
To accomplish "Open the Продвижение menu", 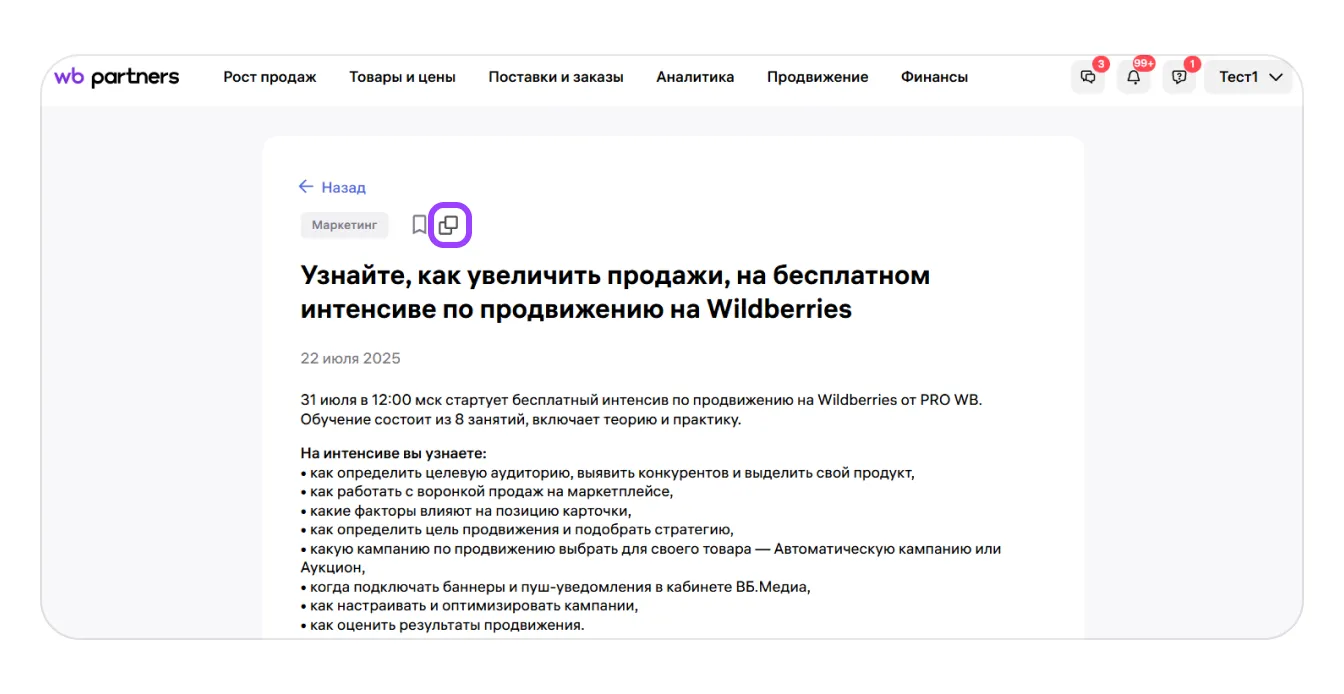I will 817,77.
